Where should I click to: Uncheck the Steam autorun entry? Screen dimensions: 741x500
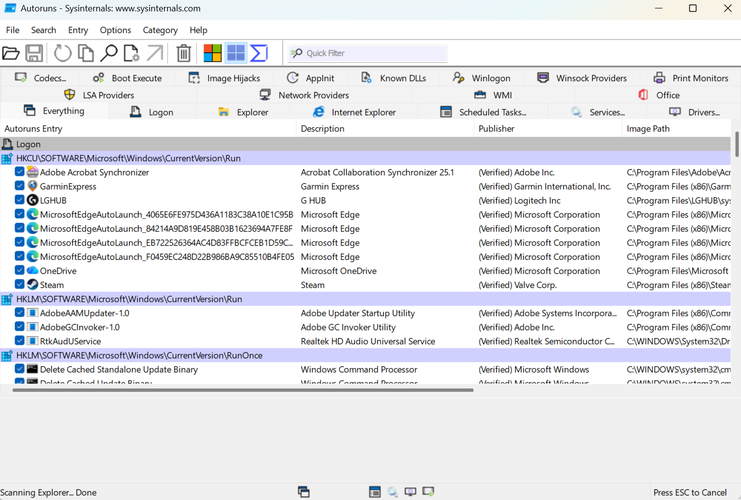[20, 285]
